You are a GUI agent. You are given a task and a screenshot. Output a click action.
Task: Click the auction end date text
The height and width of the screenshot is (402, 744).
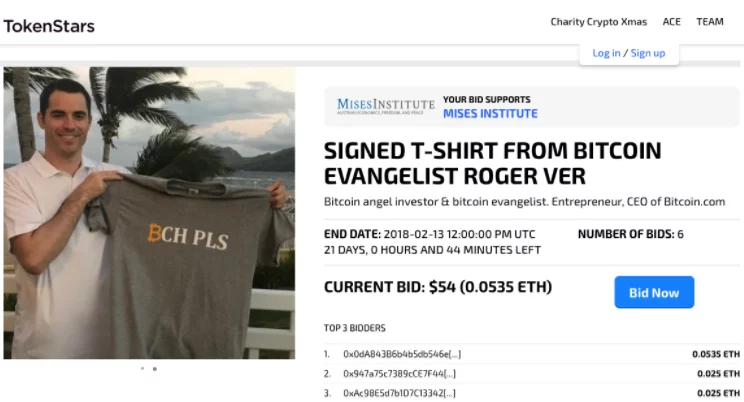429,234
